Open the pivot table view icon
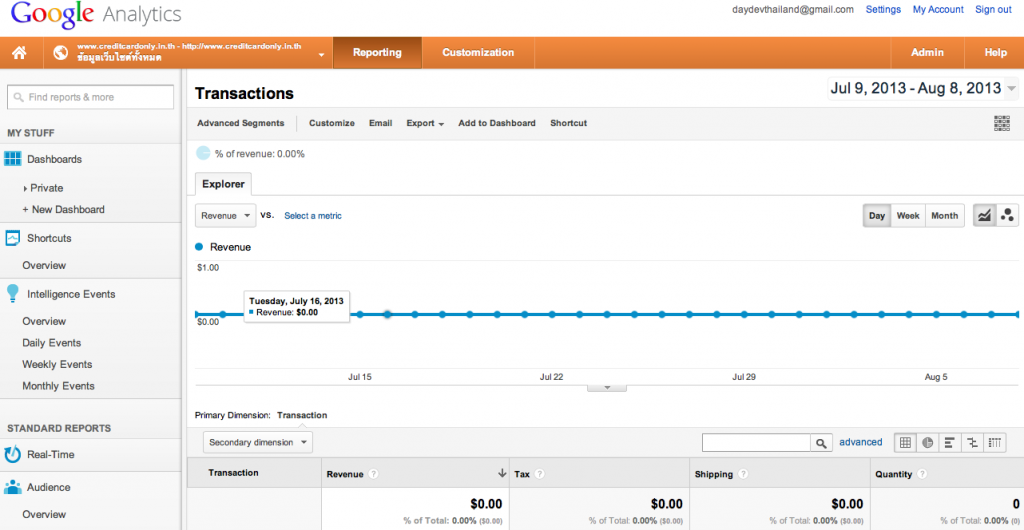The image size is (1024, 530). point(993,443)
